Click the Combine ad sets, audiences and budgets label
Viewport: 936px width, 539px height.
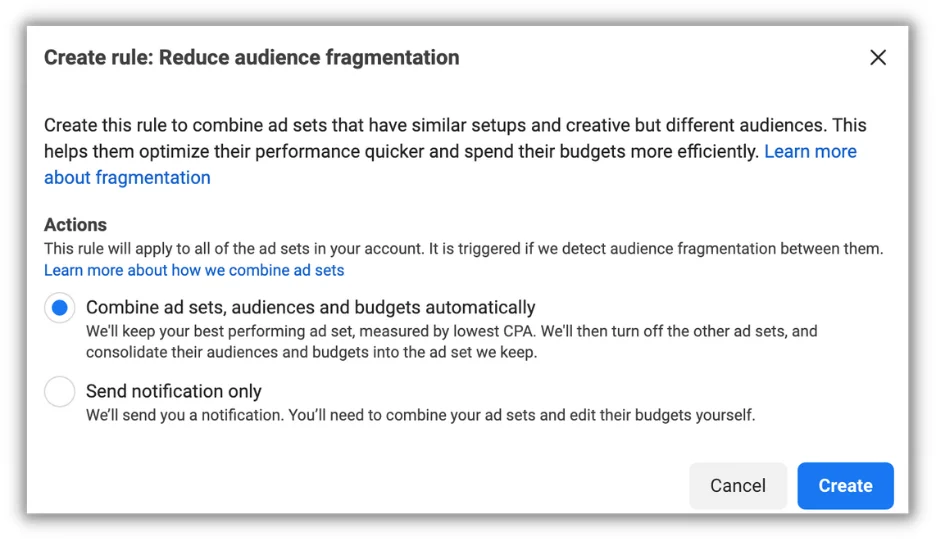tap(310, 308)
